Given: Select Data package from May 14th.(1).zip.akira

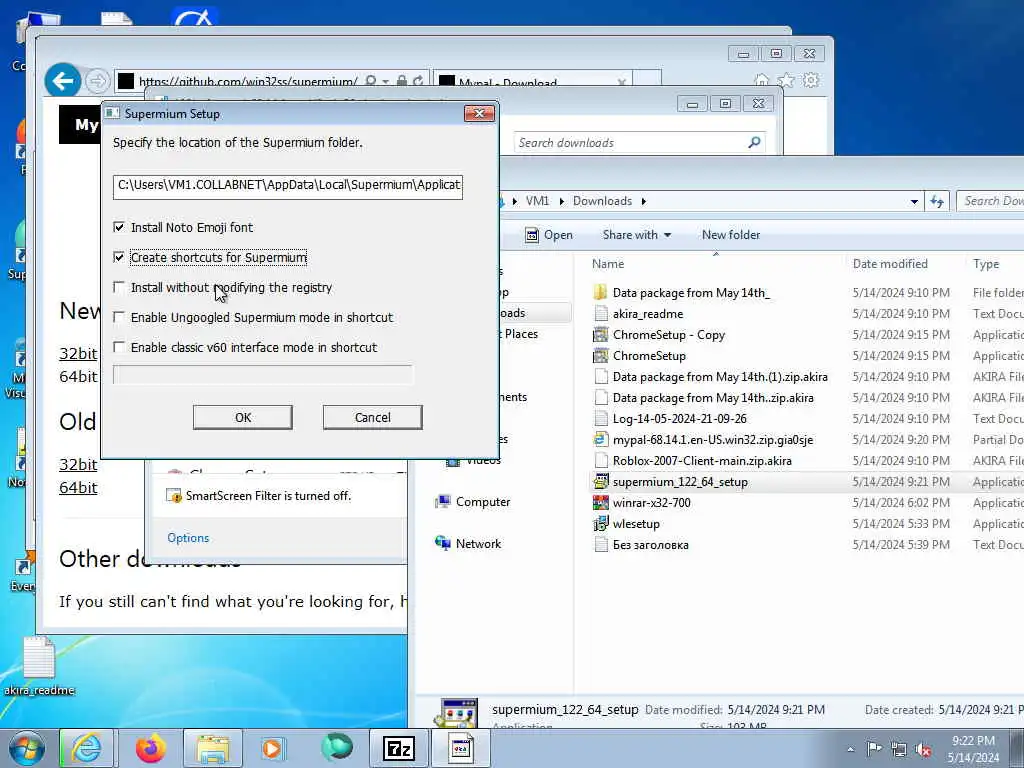Looking at the screenshot, I should [720, 377].
